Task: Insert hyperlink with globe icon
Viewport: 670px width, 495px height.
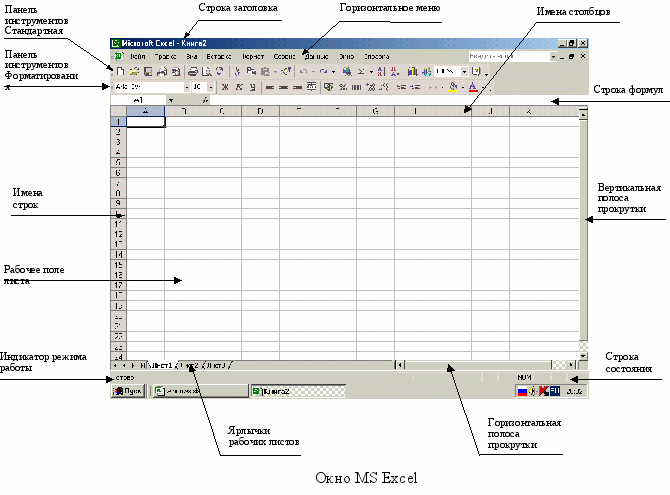Action: click(x=347, y=71)
